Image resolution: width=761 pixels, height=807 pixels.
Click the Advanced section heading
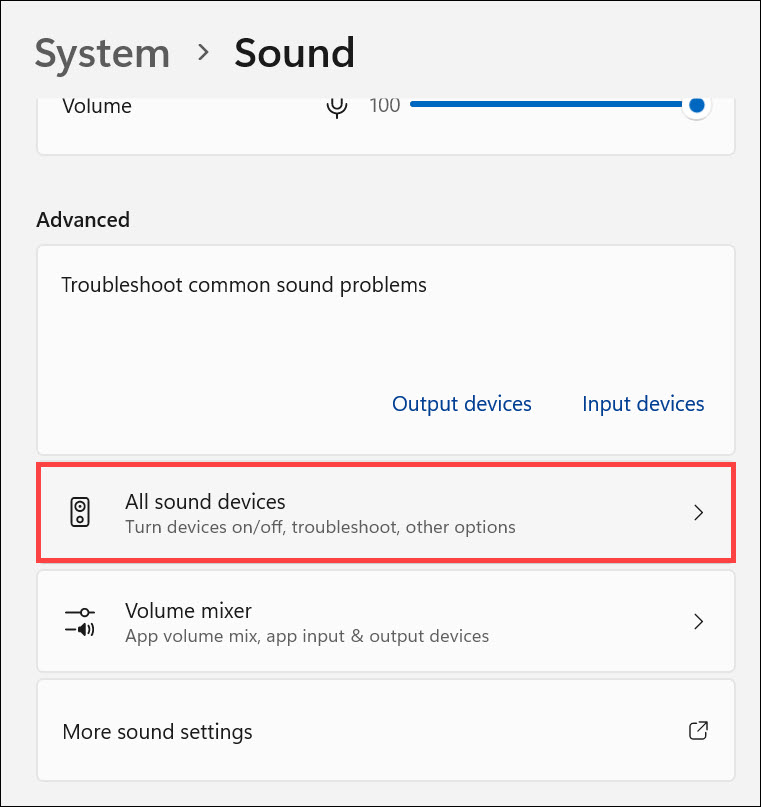[83, 219]
